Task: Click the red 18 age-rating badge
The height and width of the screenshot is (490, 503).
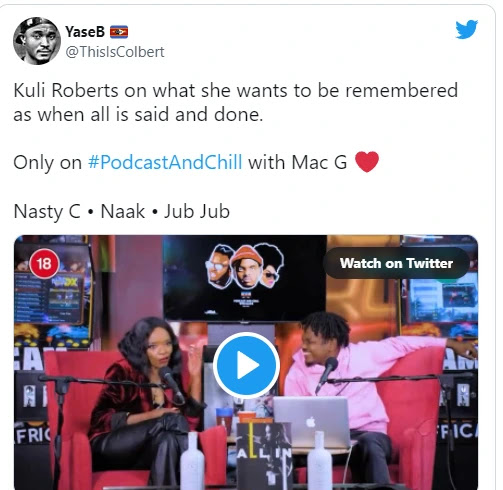Action: (x=44, y=264)
